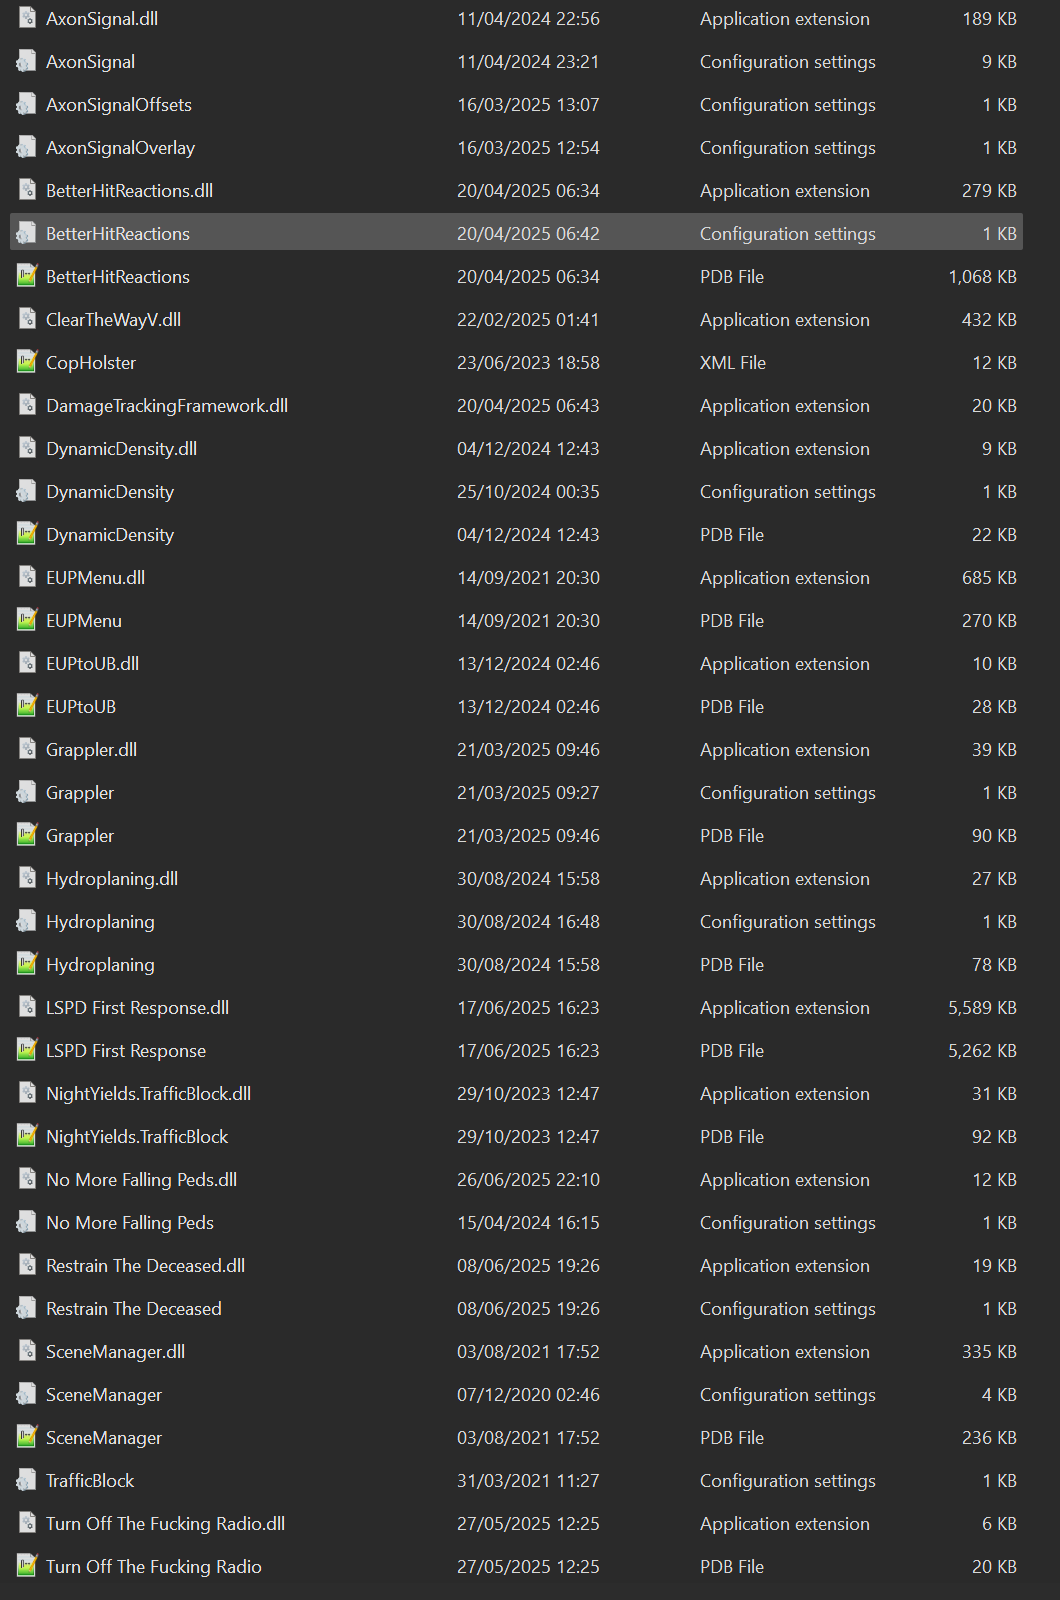Click the date 26/06/2025 22:10
Viewport: 1060px width, 1600px height.
pos(528,1180)
